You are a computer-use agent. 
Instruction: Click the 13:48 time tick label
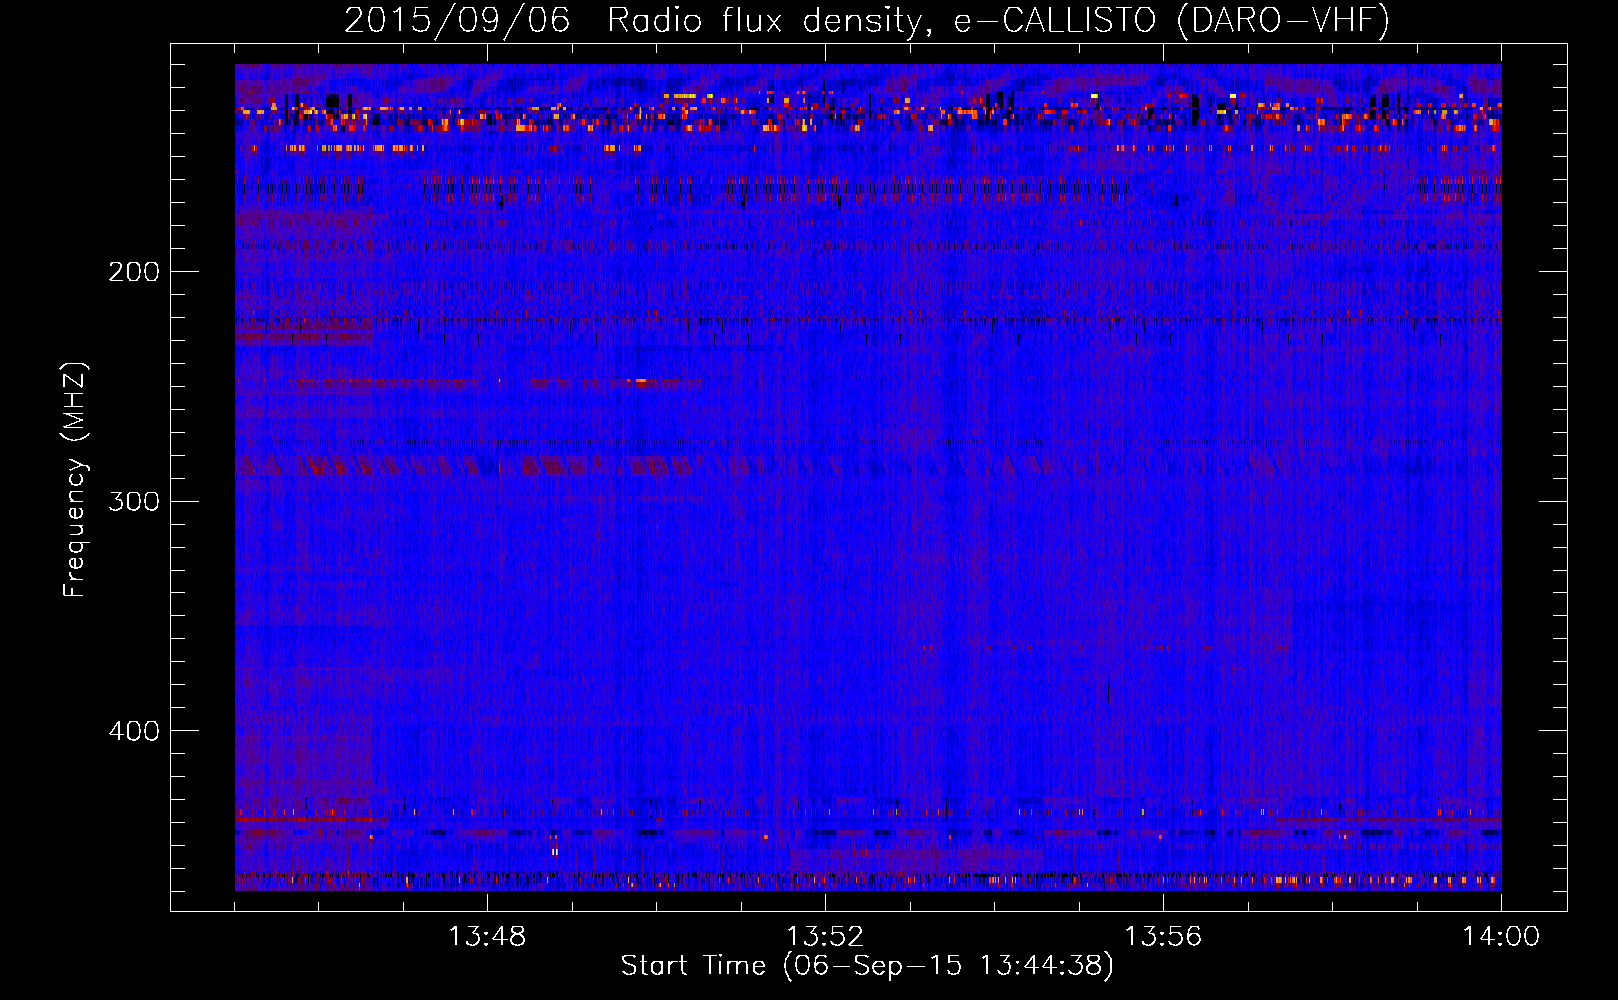487,937
